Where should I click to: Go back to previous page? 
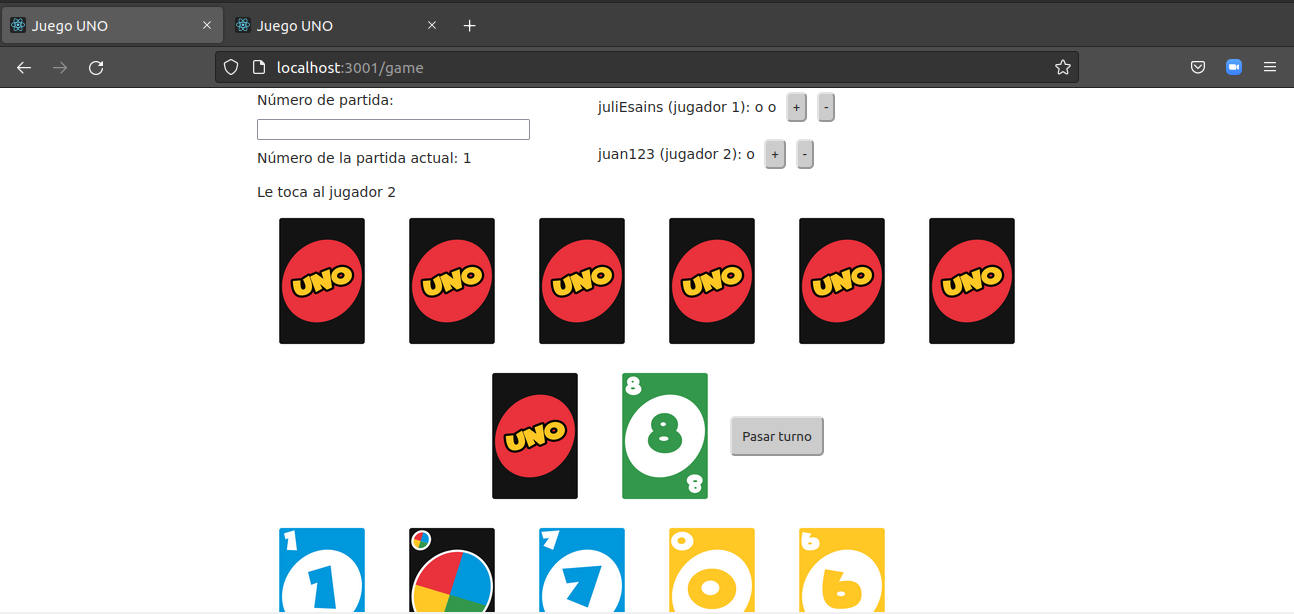(24, 67)
